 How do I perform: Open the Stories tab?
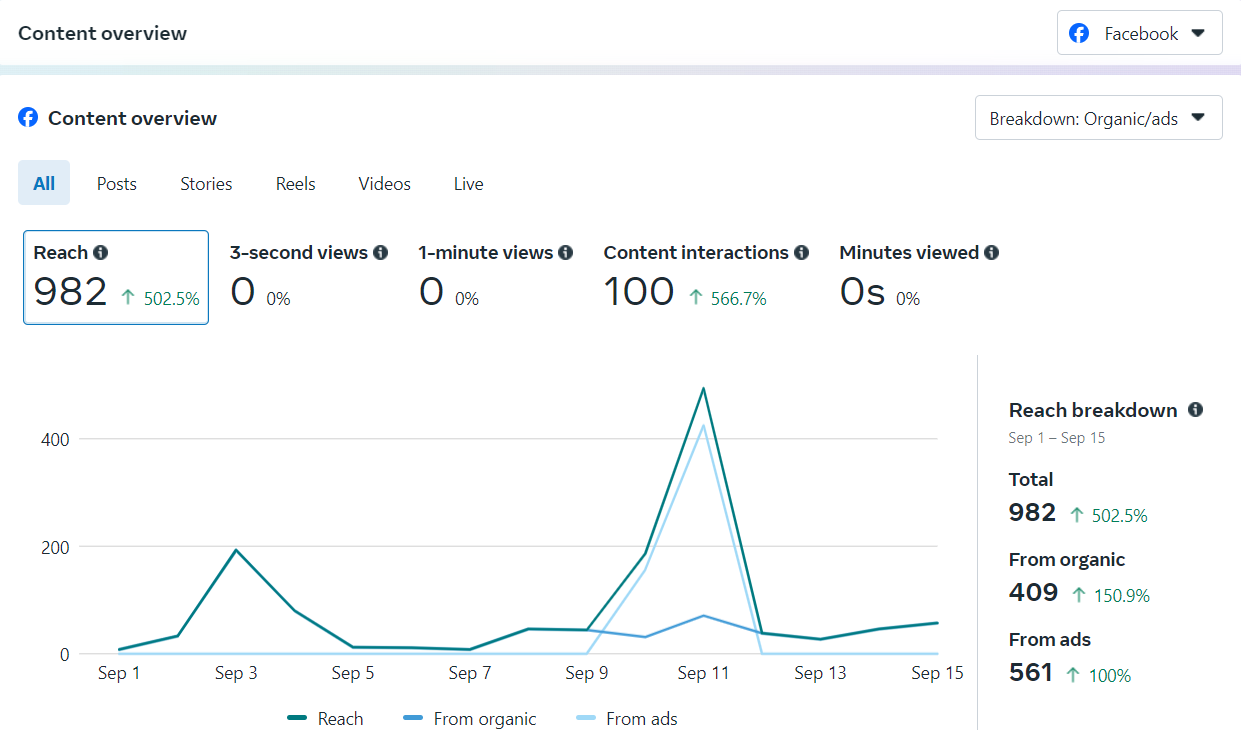[206, 183]
